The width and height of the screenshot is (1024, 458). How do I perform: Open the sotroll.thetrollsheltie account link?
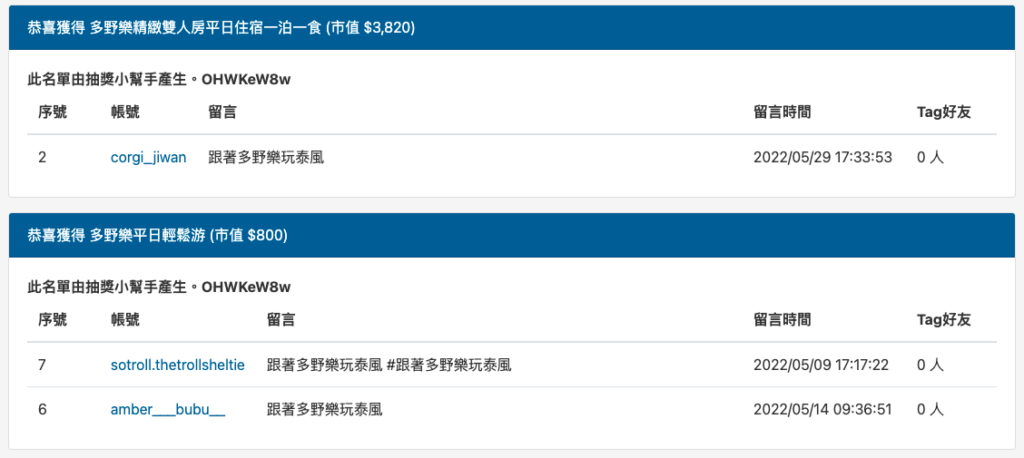click(178, 365)
